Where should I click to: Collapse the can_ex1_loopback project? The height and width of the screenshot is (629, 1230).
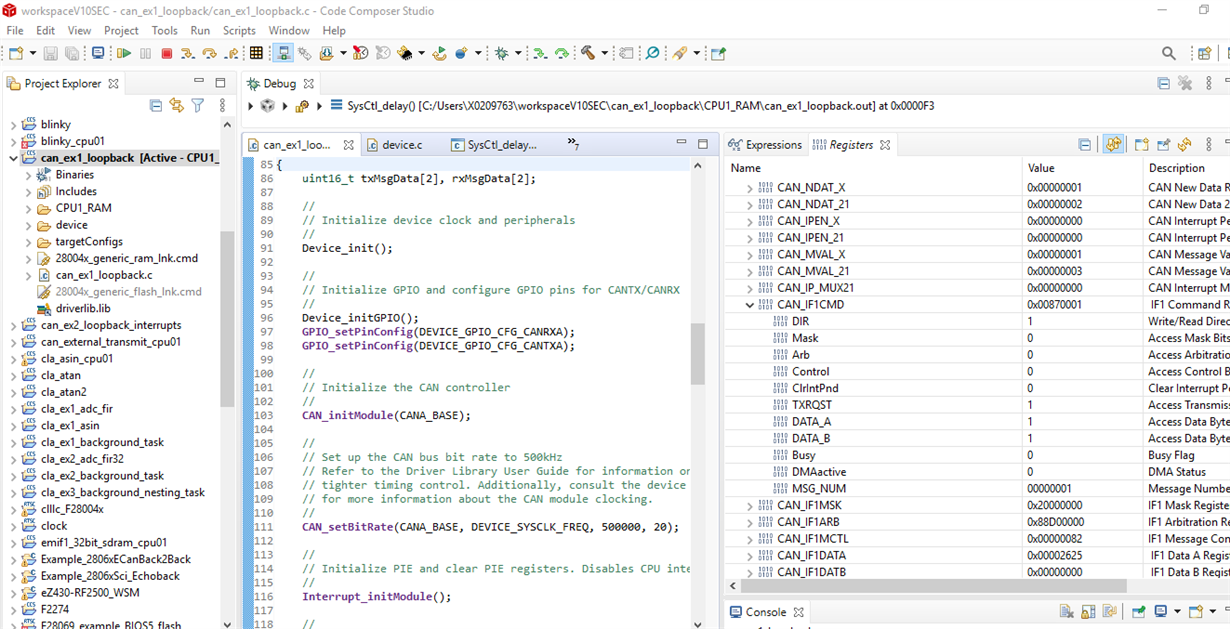(x=14, y=158)
